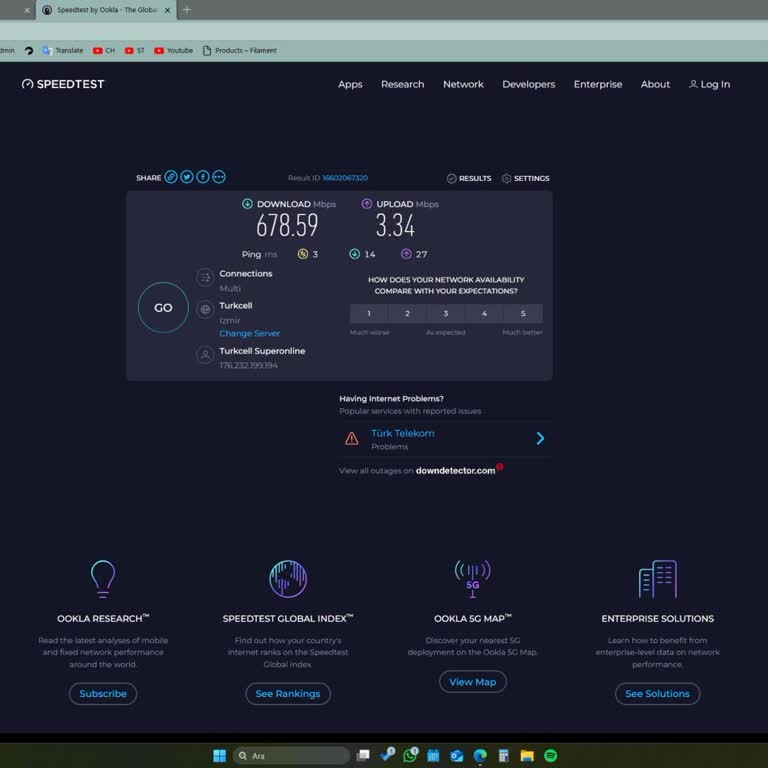Image resolution: width=768 pixels, height=768 pixels.
Task: Open the Windows Start menu
Action: coord(219,756)
